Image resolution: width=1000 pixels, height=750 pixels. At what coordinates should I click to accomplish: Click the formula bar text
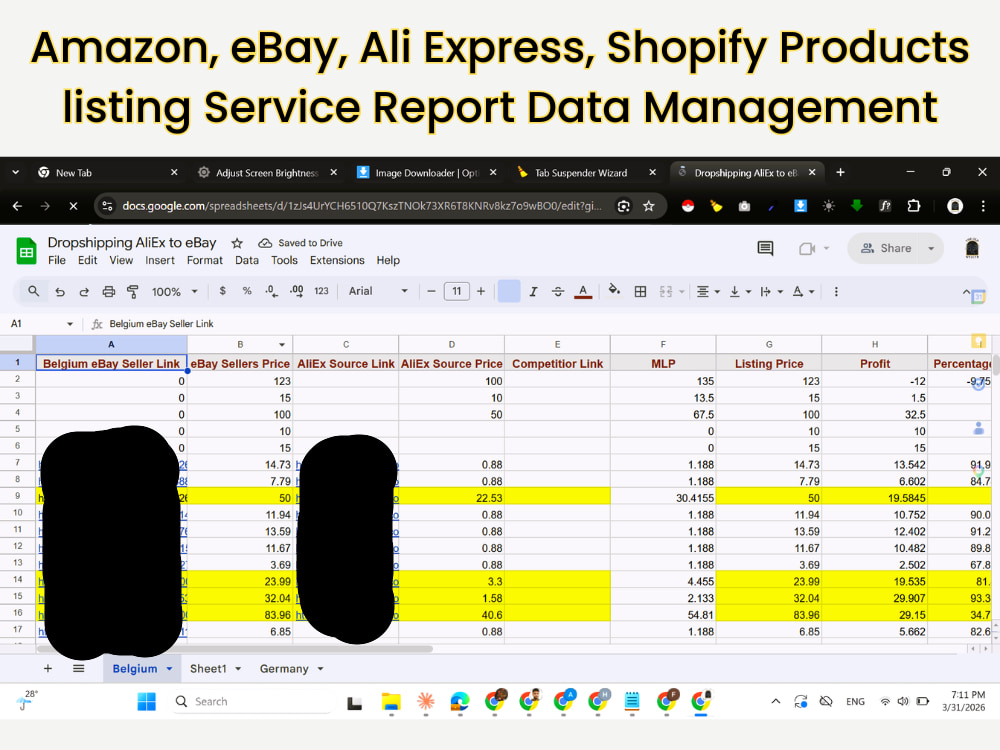(x=161, y=324)
